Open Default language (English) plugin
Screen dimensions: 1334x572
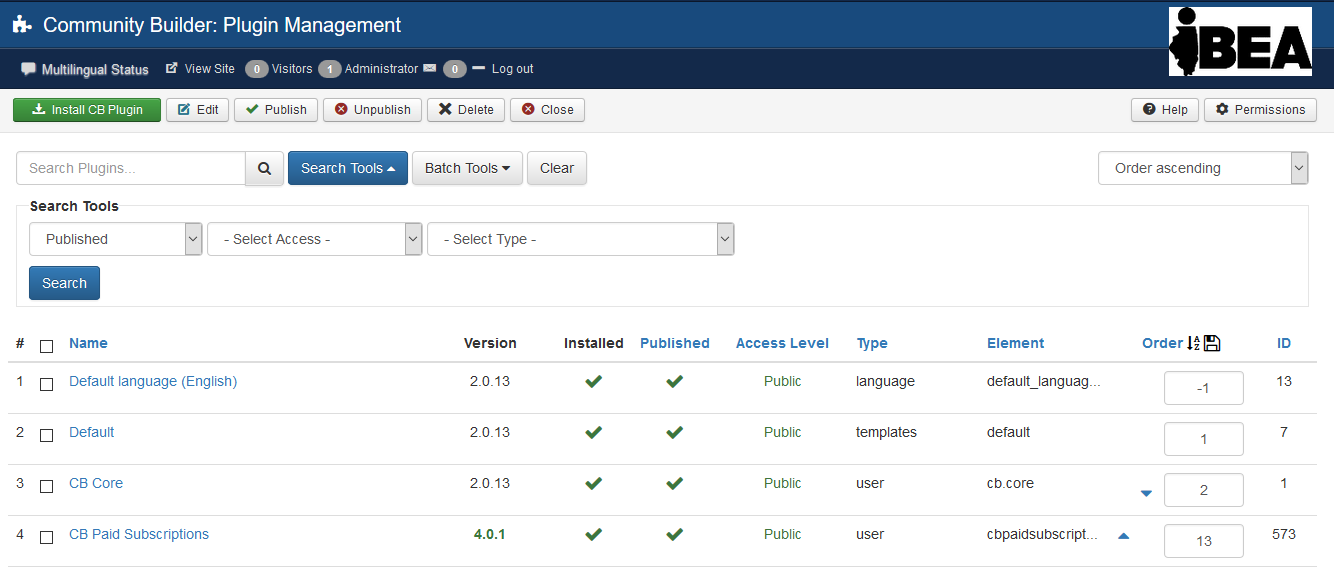(x=153, y=381)
